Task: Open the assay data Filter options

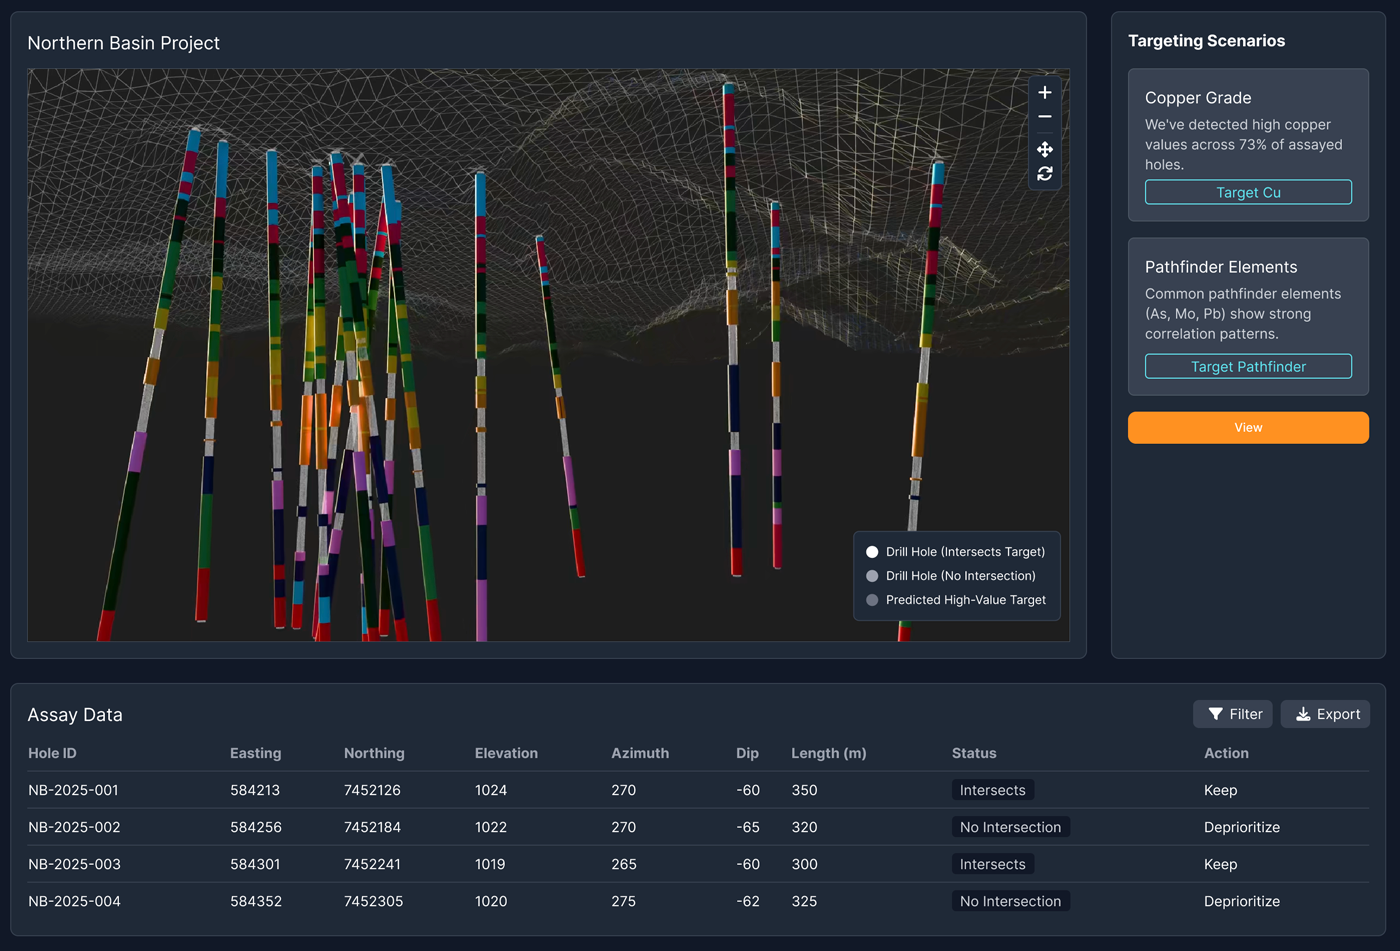Action: tap(1233, 714)
